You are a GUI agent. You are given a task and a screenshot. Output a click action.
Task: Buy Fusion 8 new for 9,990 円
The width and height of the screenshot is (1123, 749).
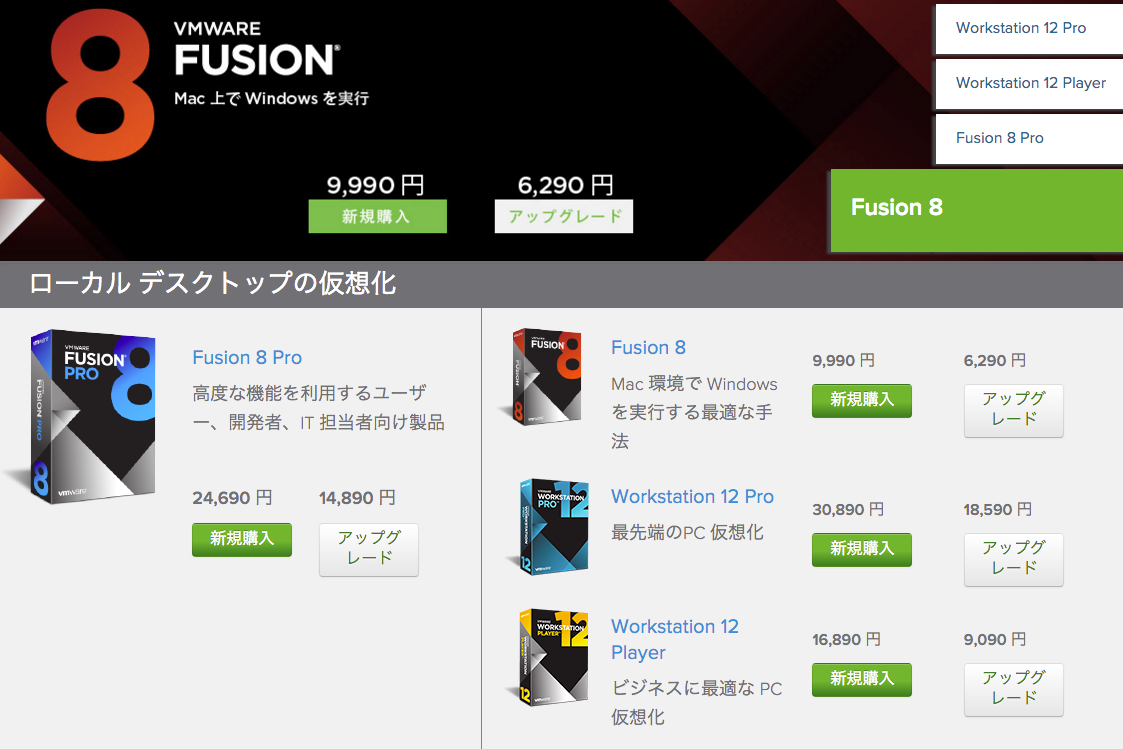coord(862,400)
